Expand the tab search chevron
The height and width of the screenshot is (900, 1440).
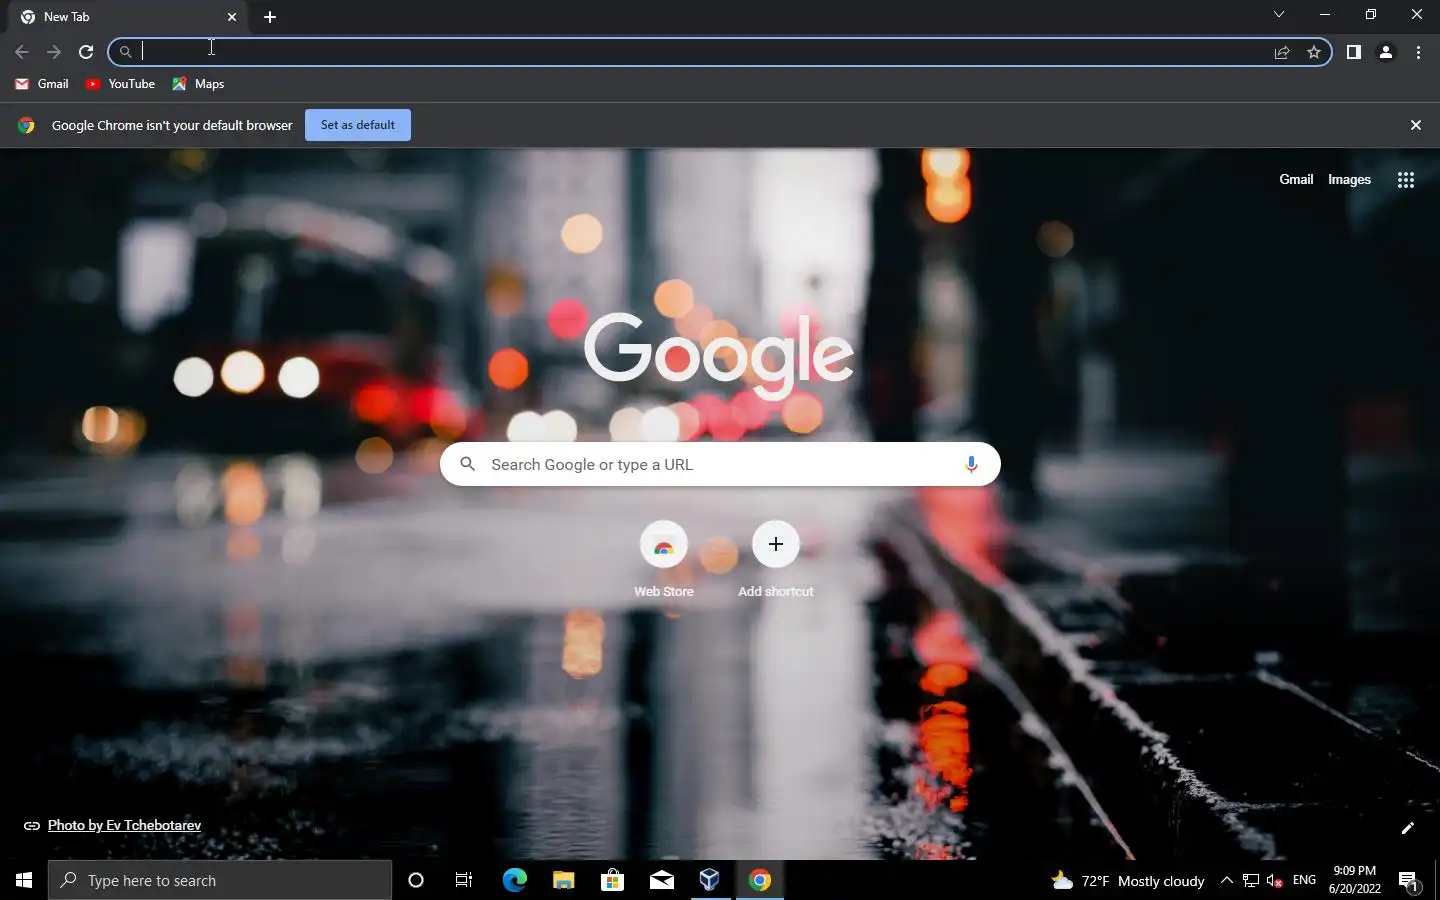point(1278,14)
